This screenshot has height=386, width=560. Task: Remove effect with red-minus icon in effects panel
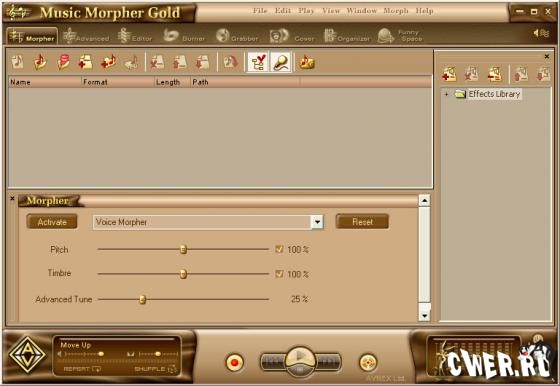coord(495,74)
